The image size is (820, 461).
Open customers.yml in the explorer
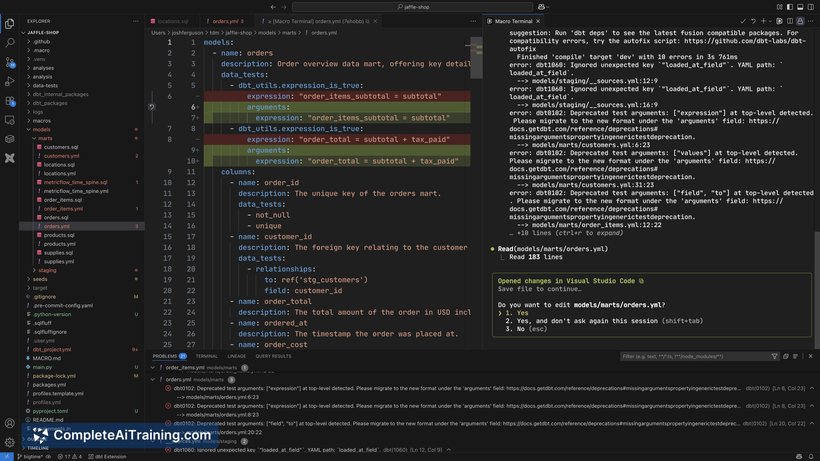point(61,156)
